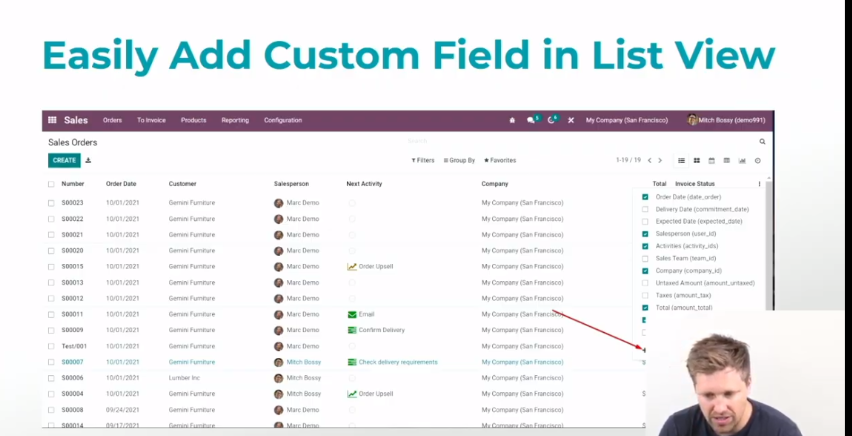Go to previous page arrow
852x436 pixels.
point(649,160)
